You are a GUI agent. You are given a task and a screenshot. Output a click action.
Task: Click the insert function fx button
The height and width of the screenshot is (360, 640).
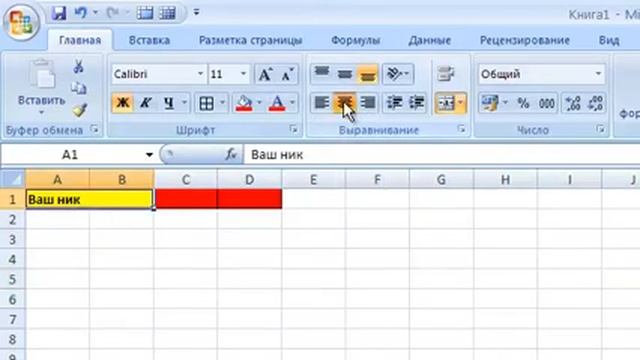point(231,155)
